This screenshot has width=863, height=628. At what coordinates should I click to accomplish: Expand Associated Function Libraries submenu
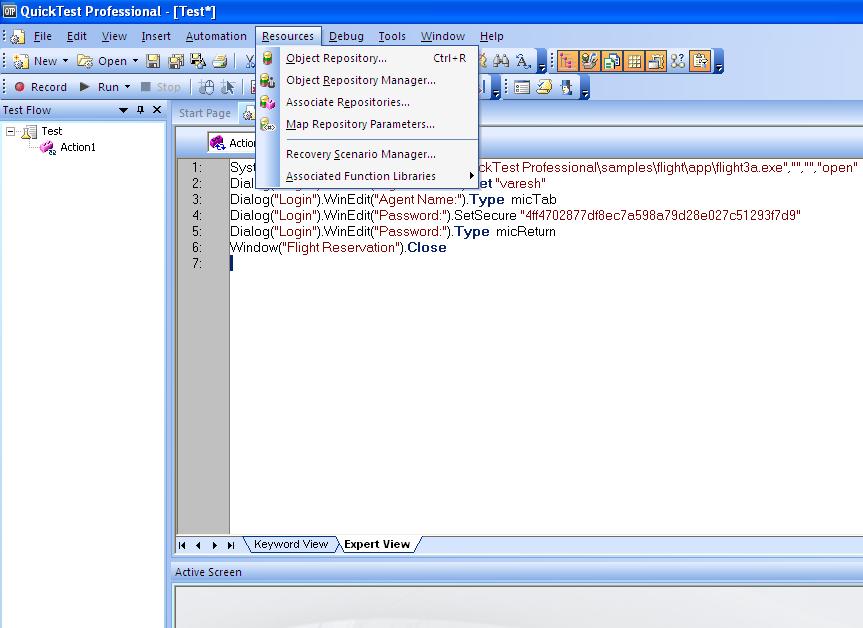pyautogui.click(x=367, y=176)
